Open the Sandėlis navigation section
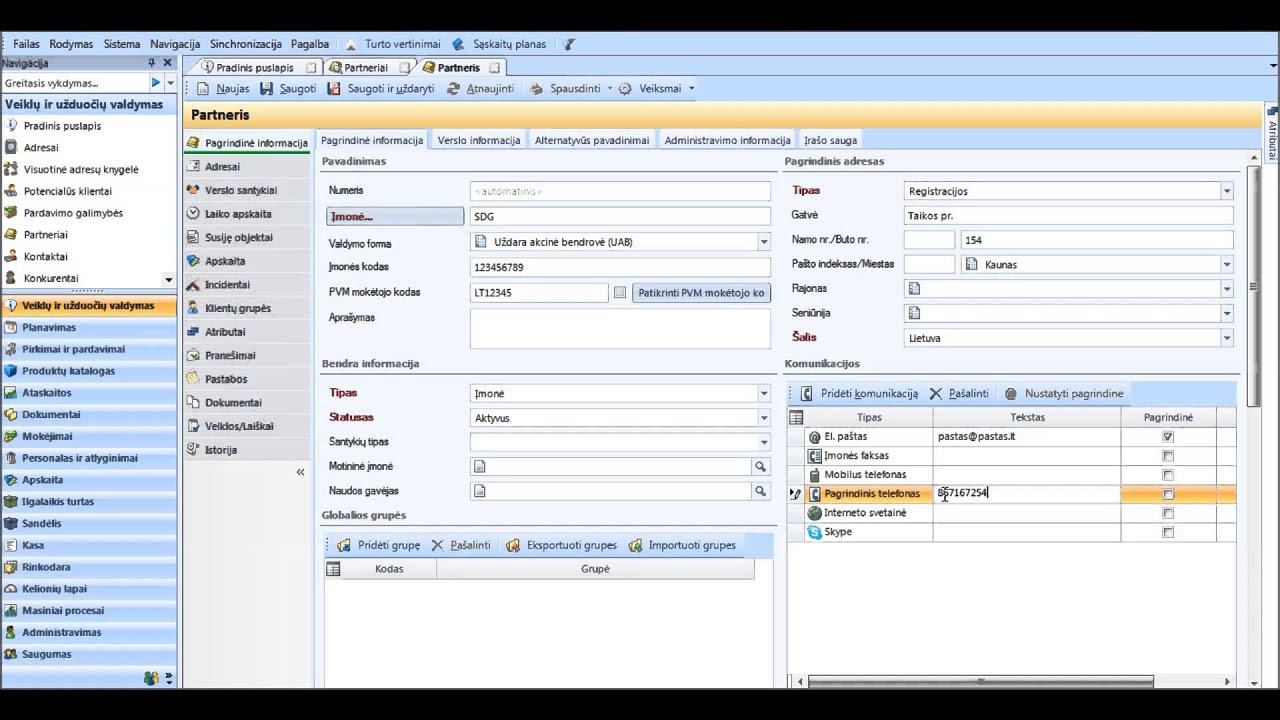Screen dimensions: 1280x720 (x=89, y=524)
